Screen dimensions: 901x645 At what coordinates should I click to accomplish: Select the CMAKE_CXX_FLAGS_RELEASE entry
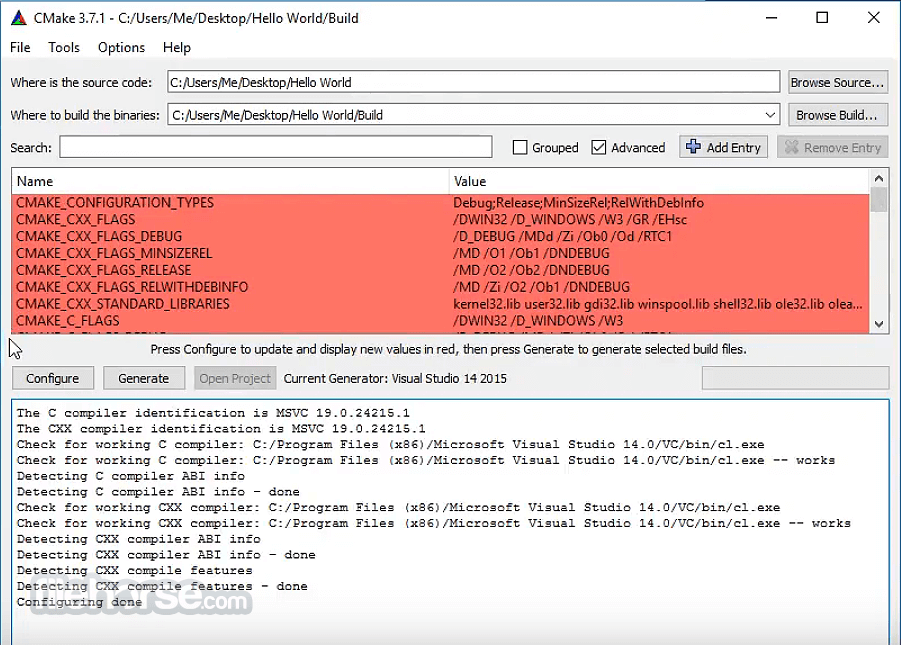pos(103,270)
